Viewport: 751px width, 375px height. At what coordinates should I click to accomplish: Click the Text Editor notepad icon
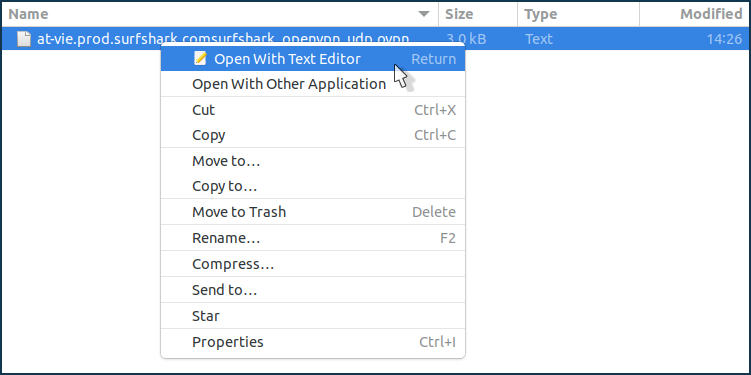coord(201,58)
